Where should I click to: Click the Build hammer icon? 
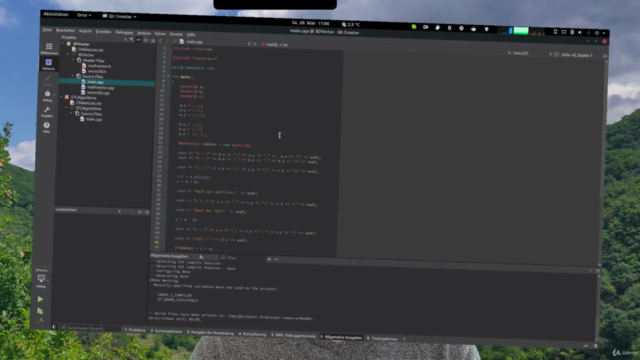[x=39, y=322]
